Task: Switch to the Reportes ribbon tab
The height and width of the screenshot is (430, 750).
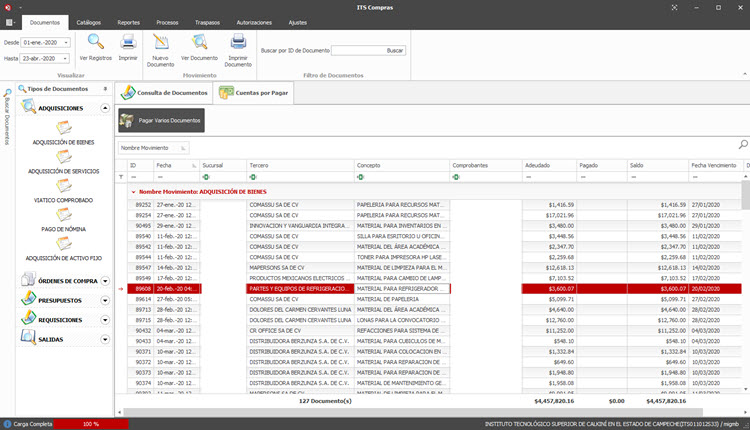Action: pos(128,21)
